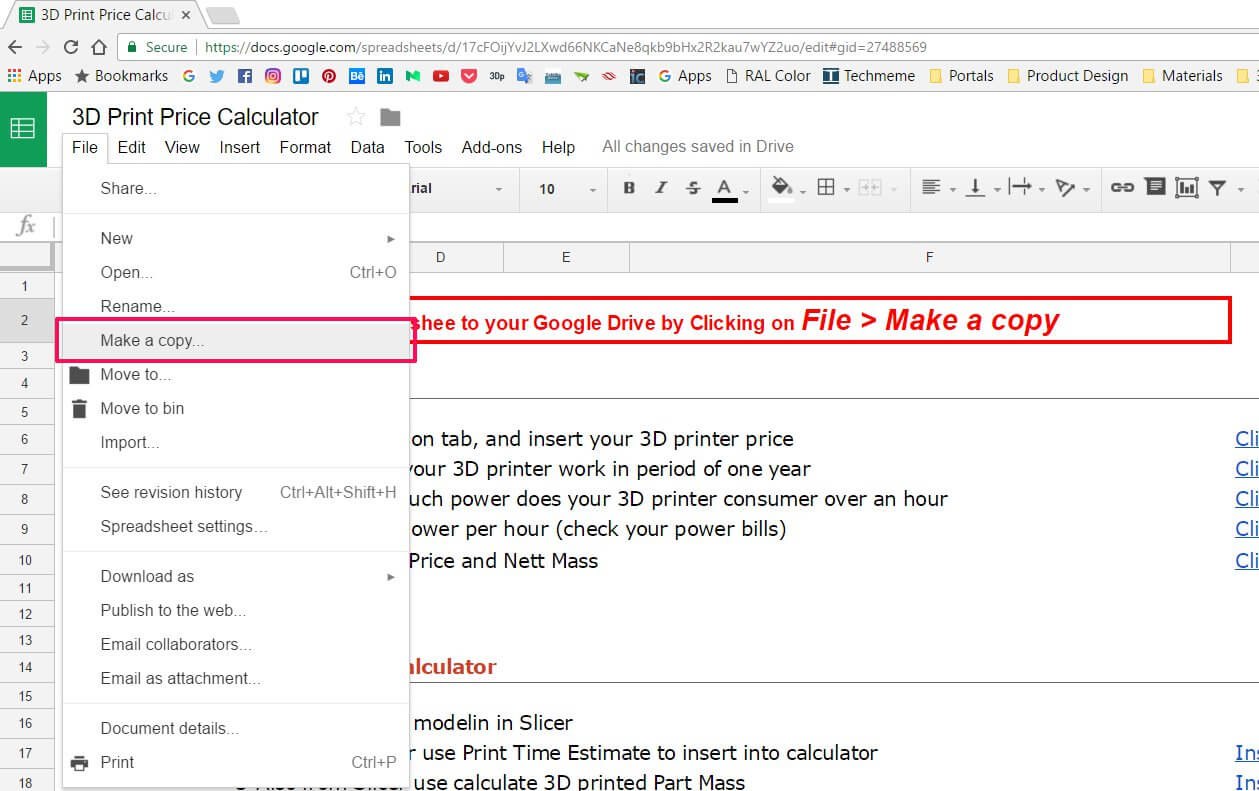Open the Add-ons menu
1259x791 pixels.
point(492,147)
